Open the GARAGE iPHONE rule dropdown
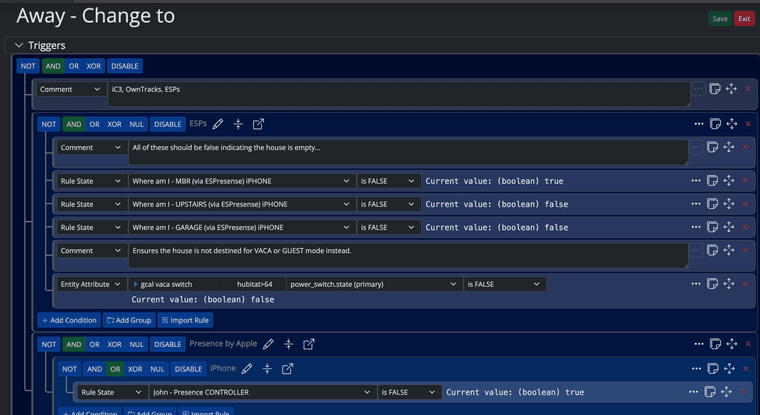 [241, 227]
